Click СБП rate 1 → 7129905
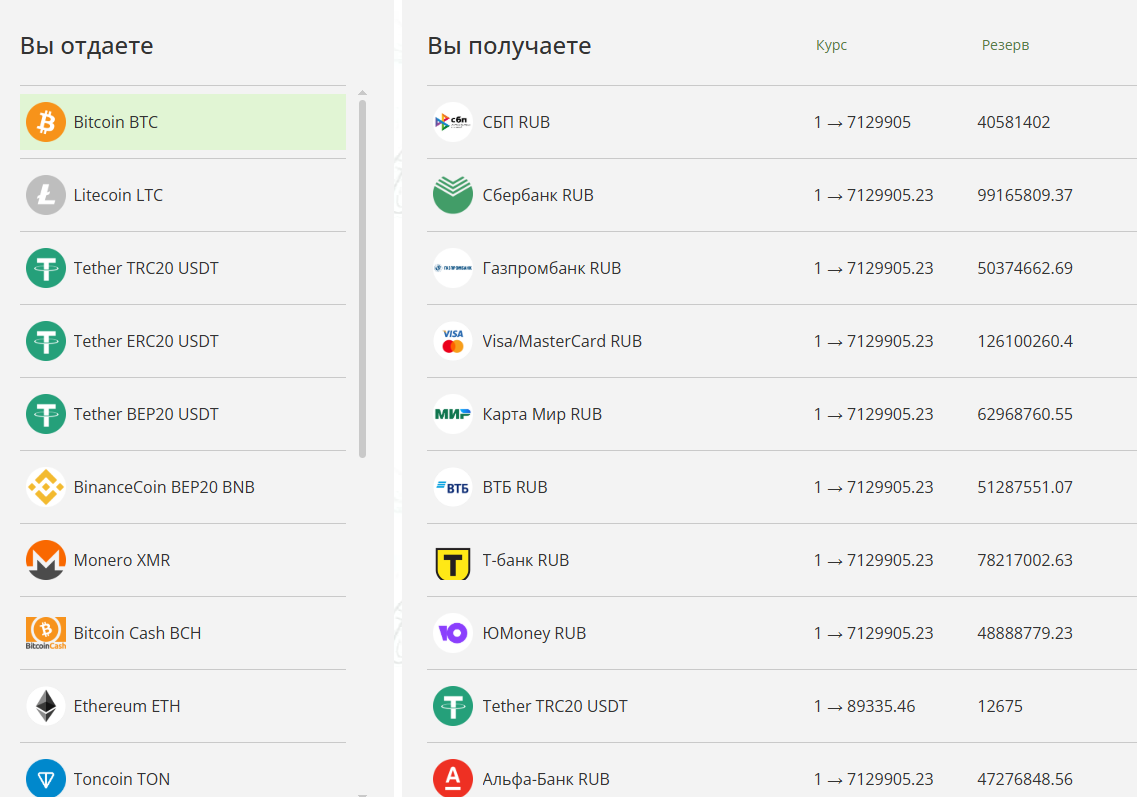The width and height of the screenshot is (1137, 797). [862, 123]
